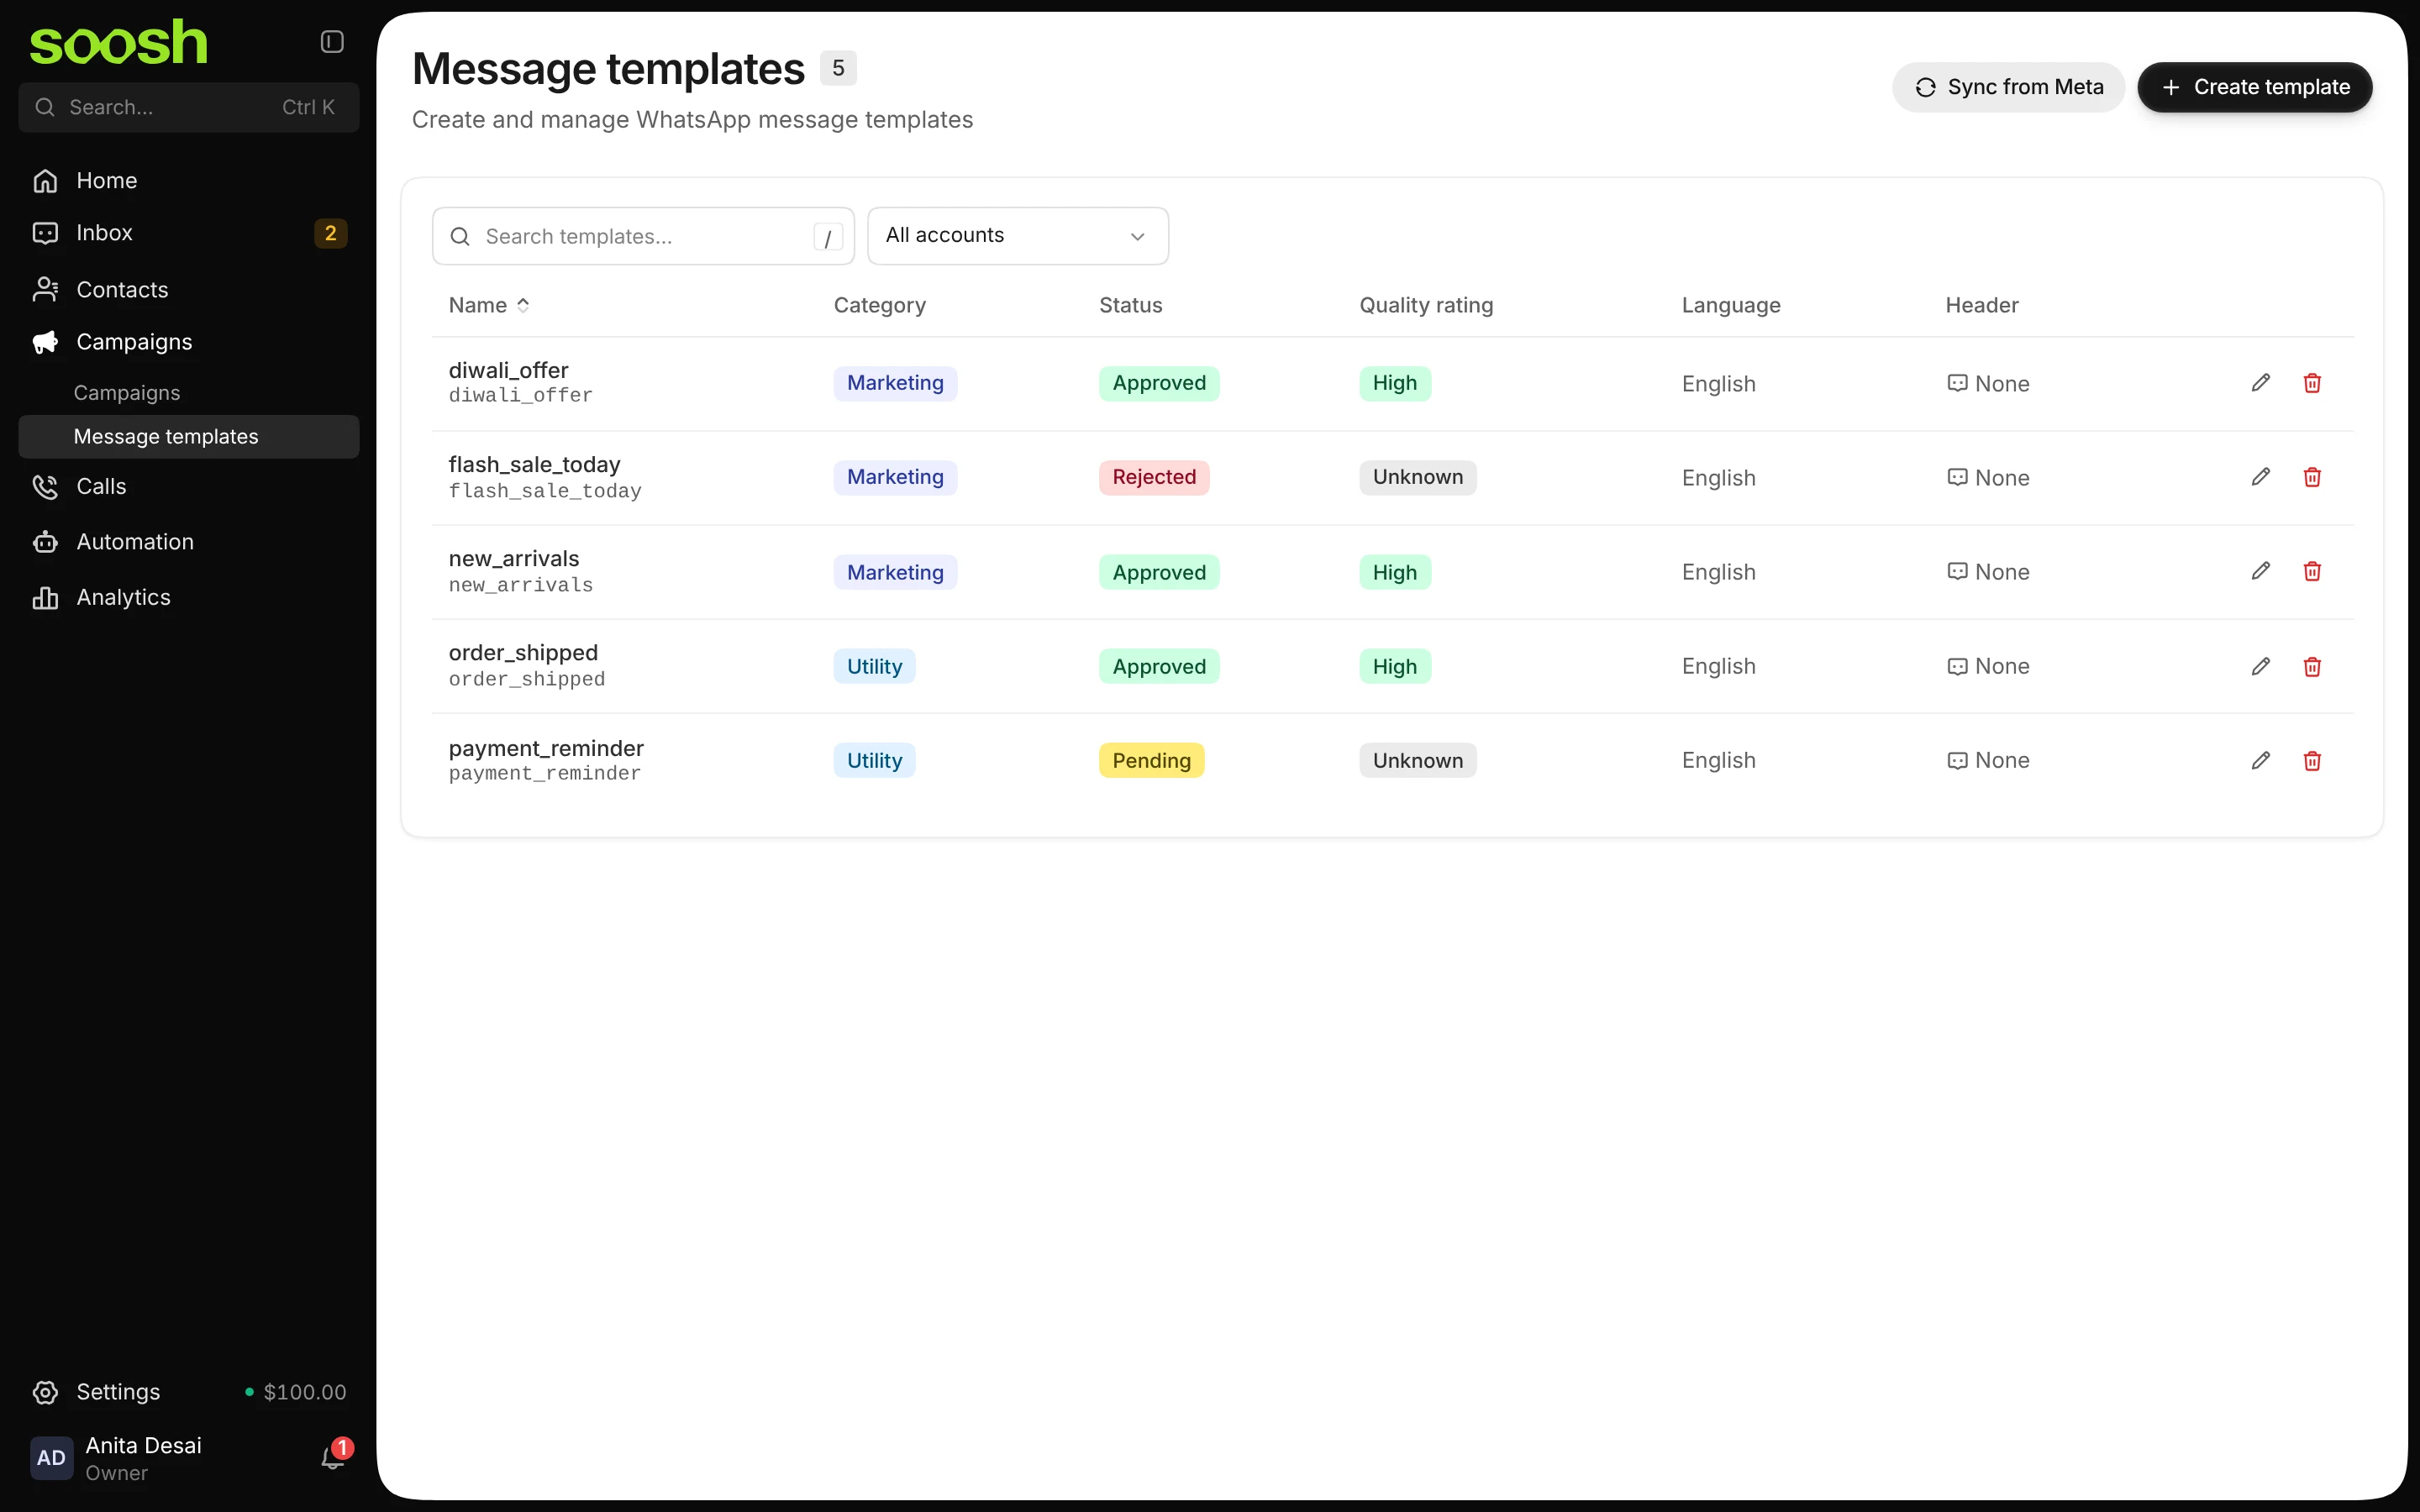Edit the order_shipped template
This screenshot has height=1512, width=2420.
point(2261,666)
